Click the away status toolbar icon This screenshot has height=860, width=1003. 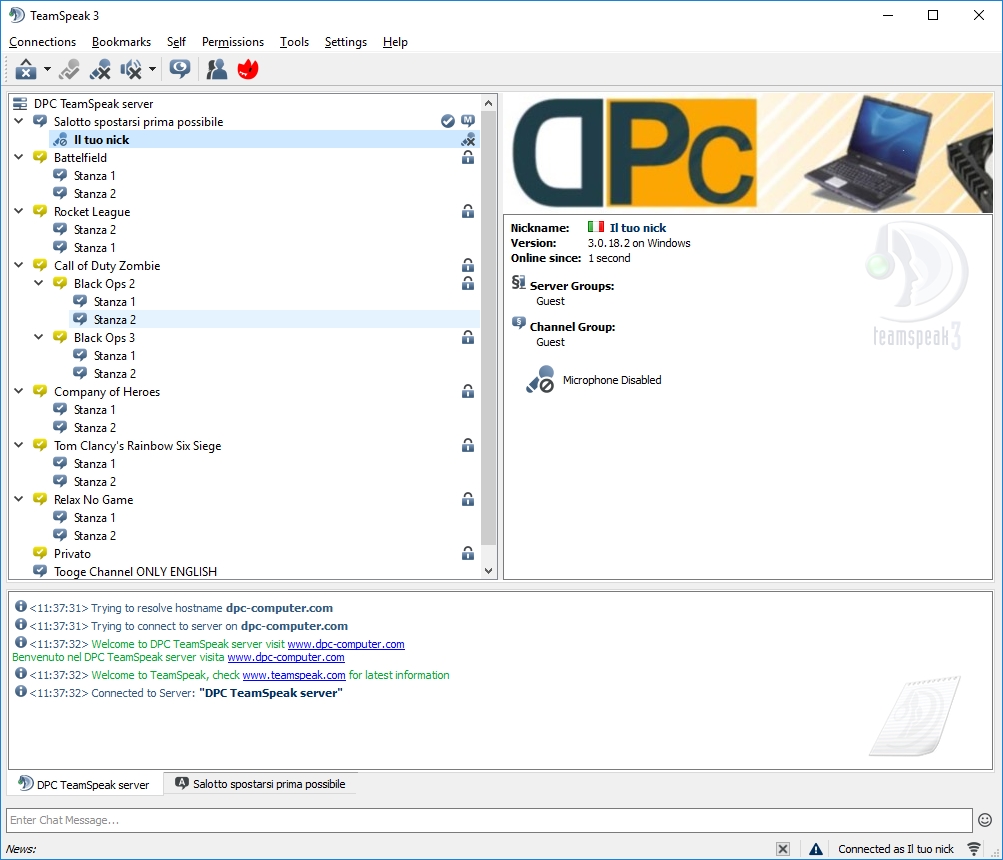tap(69, 69)
